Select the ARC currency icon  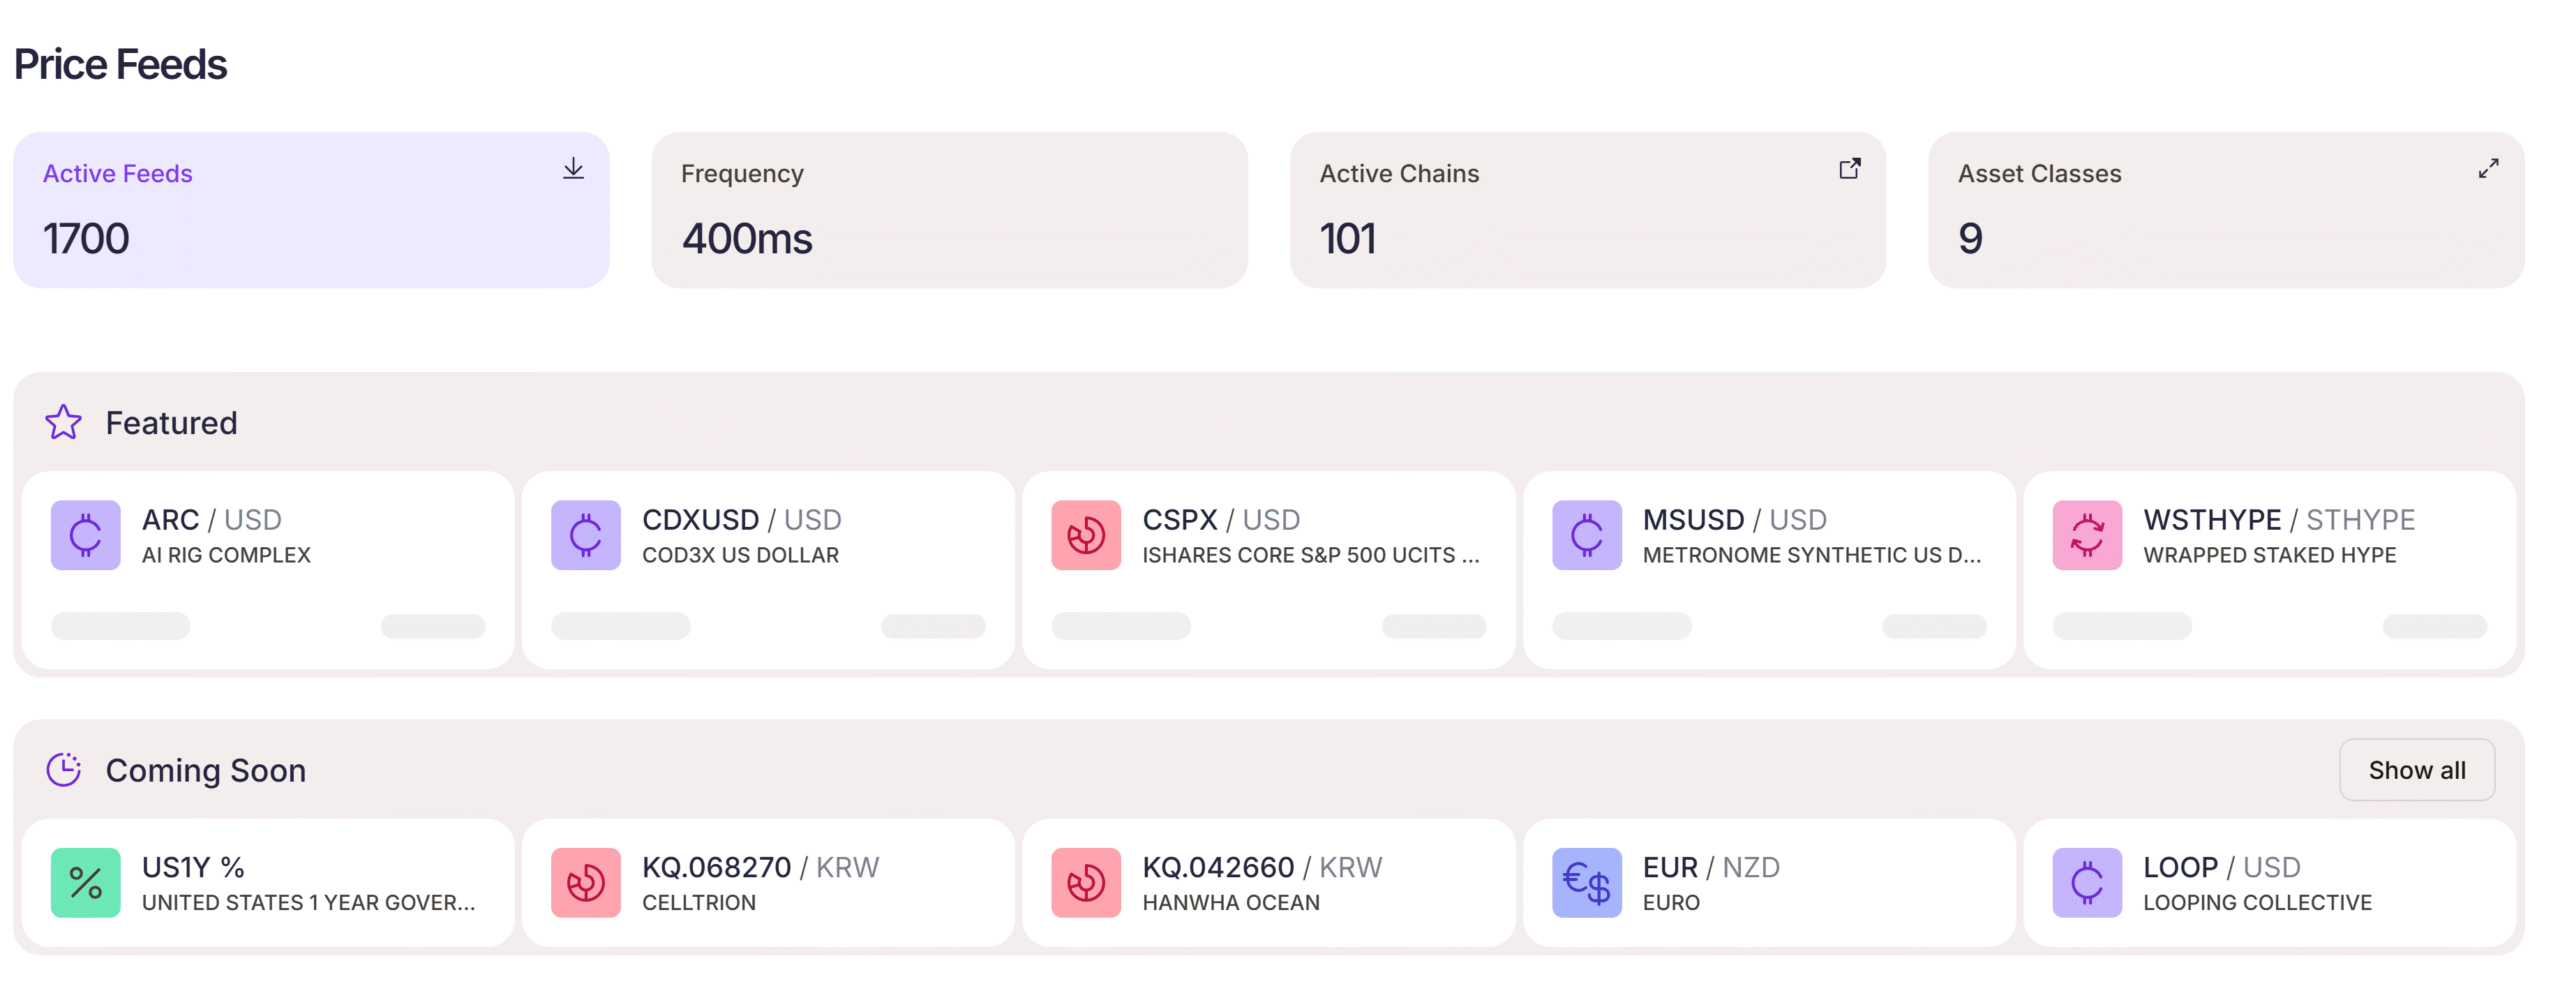pos(85,535)
